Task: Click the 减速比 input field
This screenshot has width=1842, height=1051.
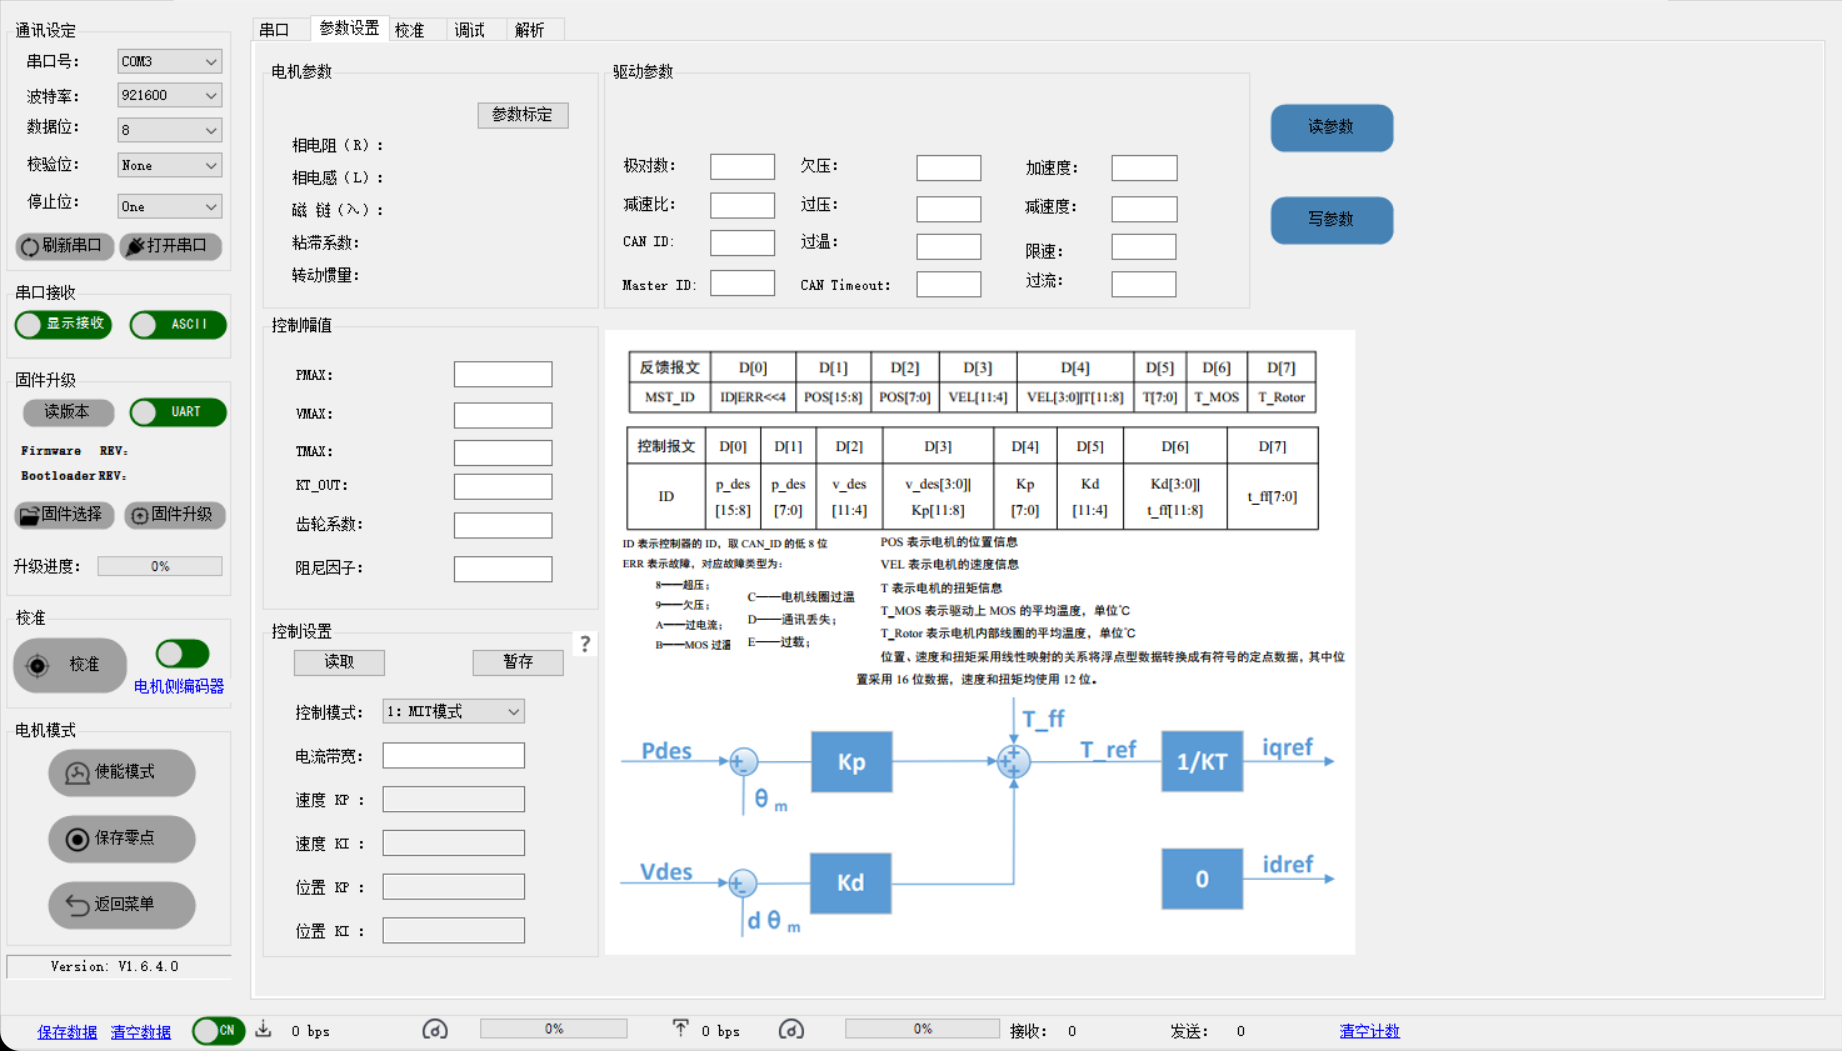Action: click(x=742, y=205)
